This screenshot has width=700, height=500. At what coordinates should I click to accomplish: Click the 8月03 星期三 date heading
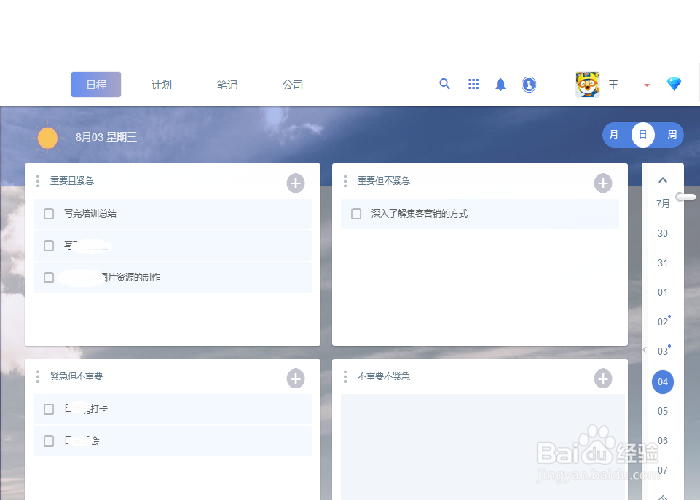point(106,137)
